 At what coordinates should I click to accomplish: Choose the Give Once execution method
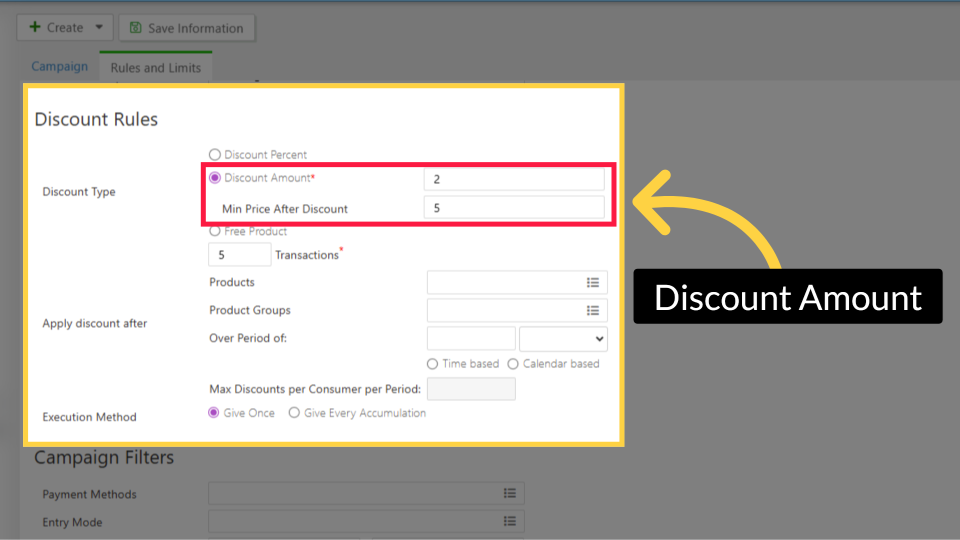[x=213, y=413]
